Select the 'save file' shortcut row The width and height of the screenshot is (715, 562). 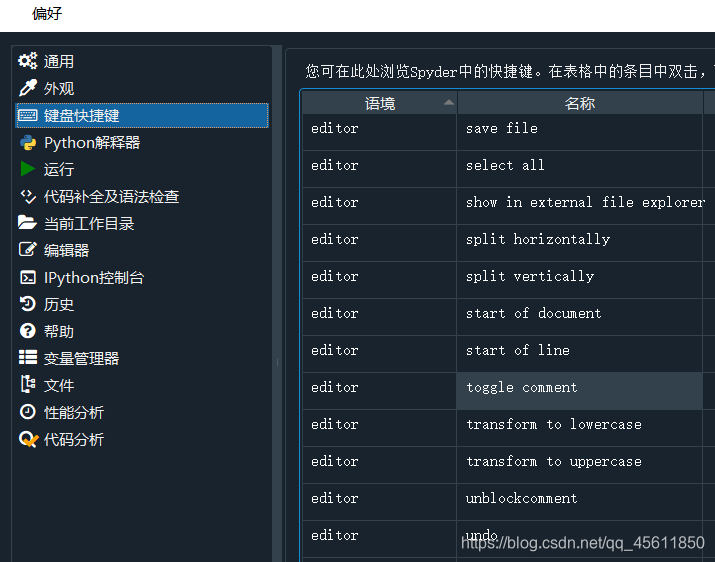(x=508, y=132)
